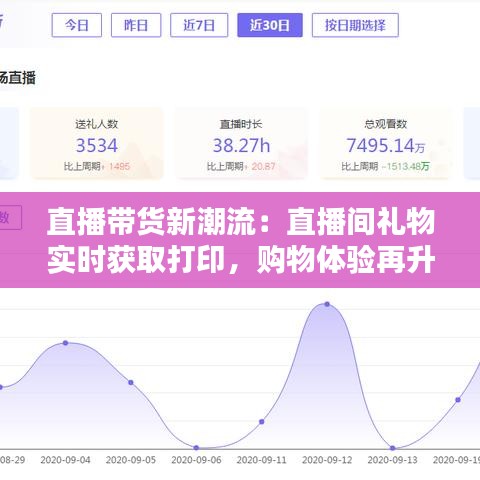Image resolution: width=480 pixels, height=480 pixels.
Task: Select the 昨日 date filter
Action: [x=136, y=25]
